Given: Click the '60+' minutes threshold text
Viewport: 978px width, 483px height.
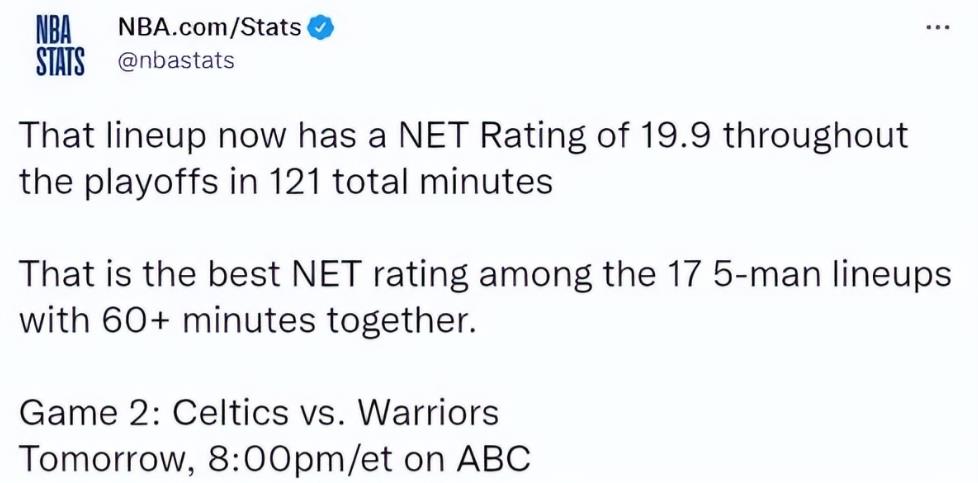Looking at the screenshot, I should click(128, 320).
